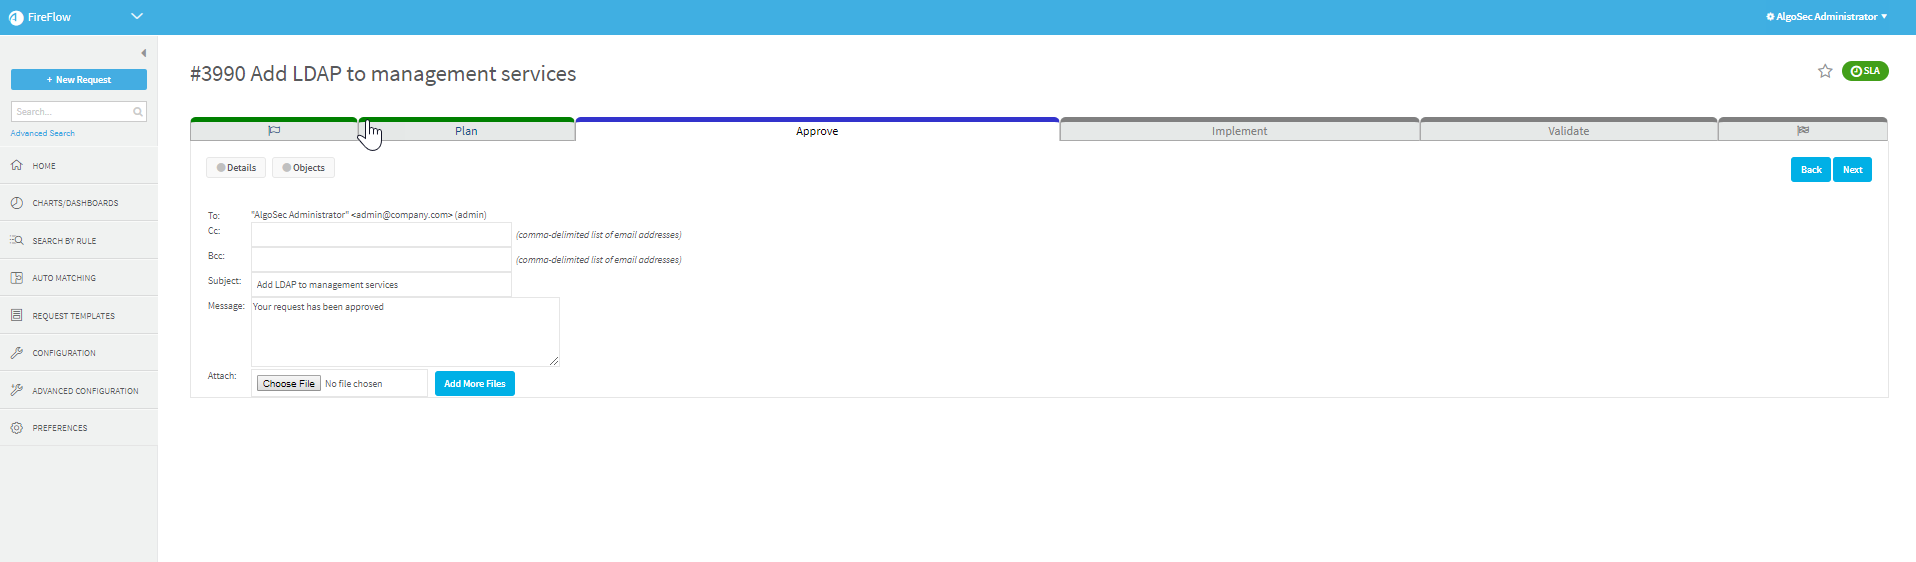Switch to the Plan stage tab
This screenshot has width=1916, height=562.
coord(466,131)
